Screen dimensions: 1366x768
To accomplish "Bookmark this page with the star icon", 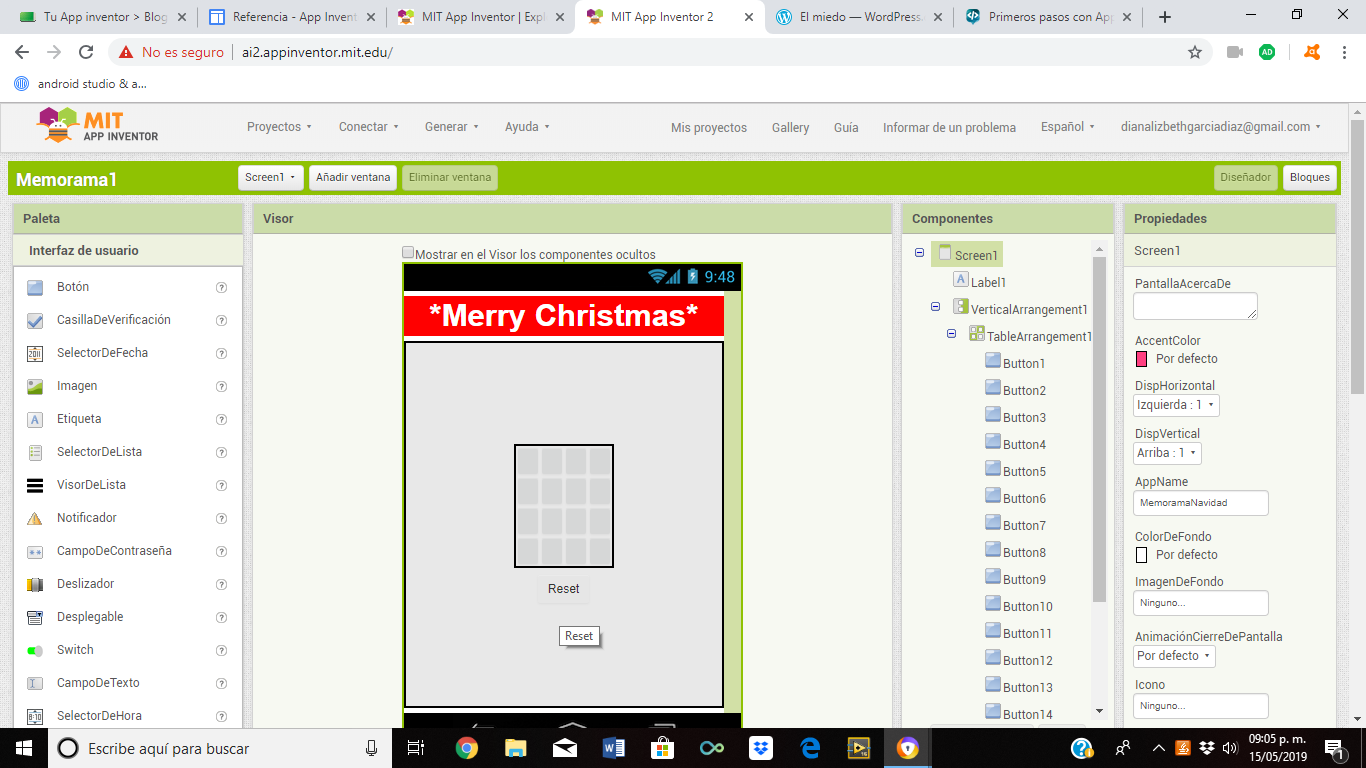I will coord(1194,52).
